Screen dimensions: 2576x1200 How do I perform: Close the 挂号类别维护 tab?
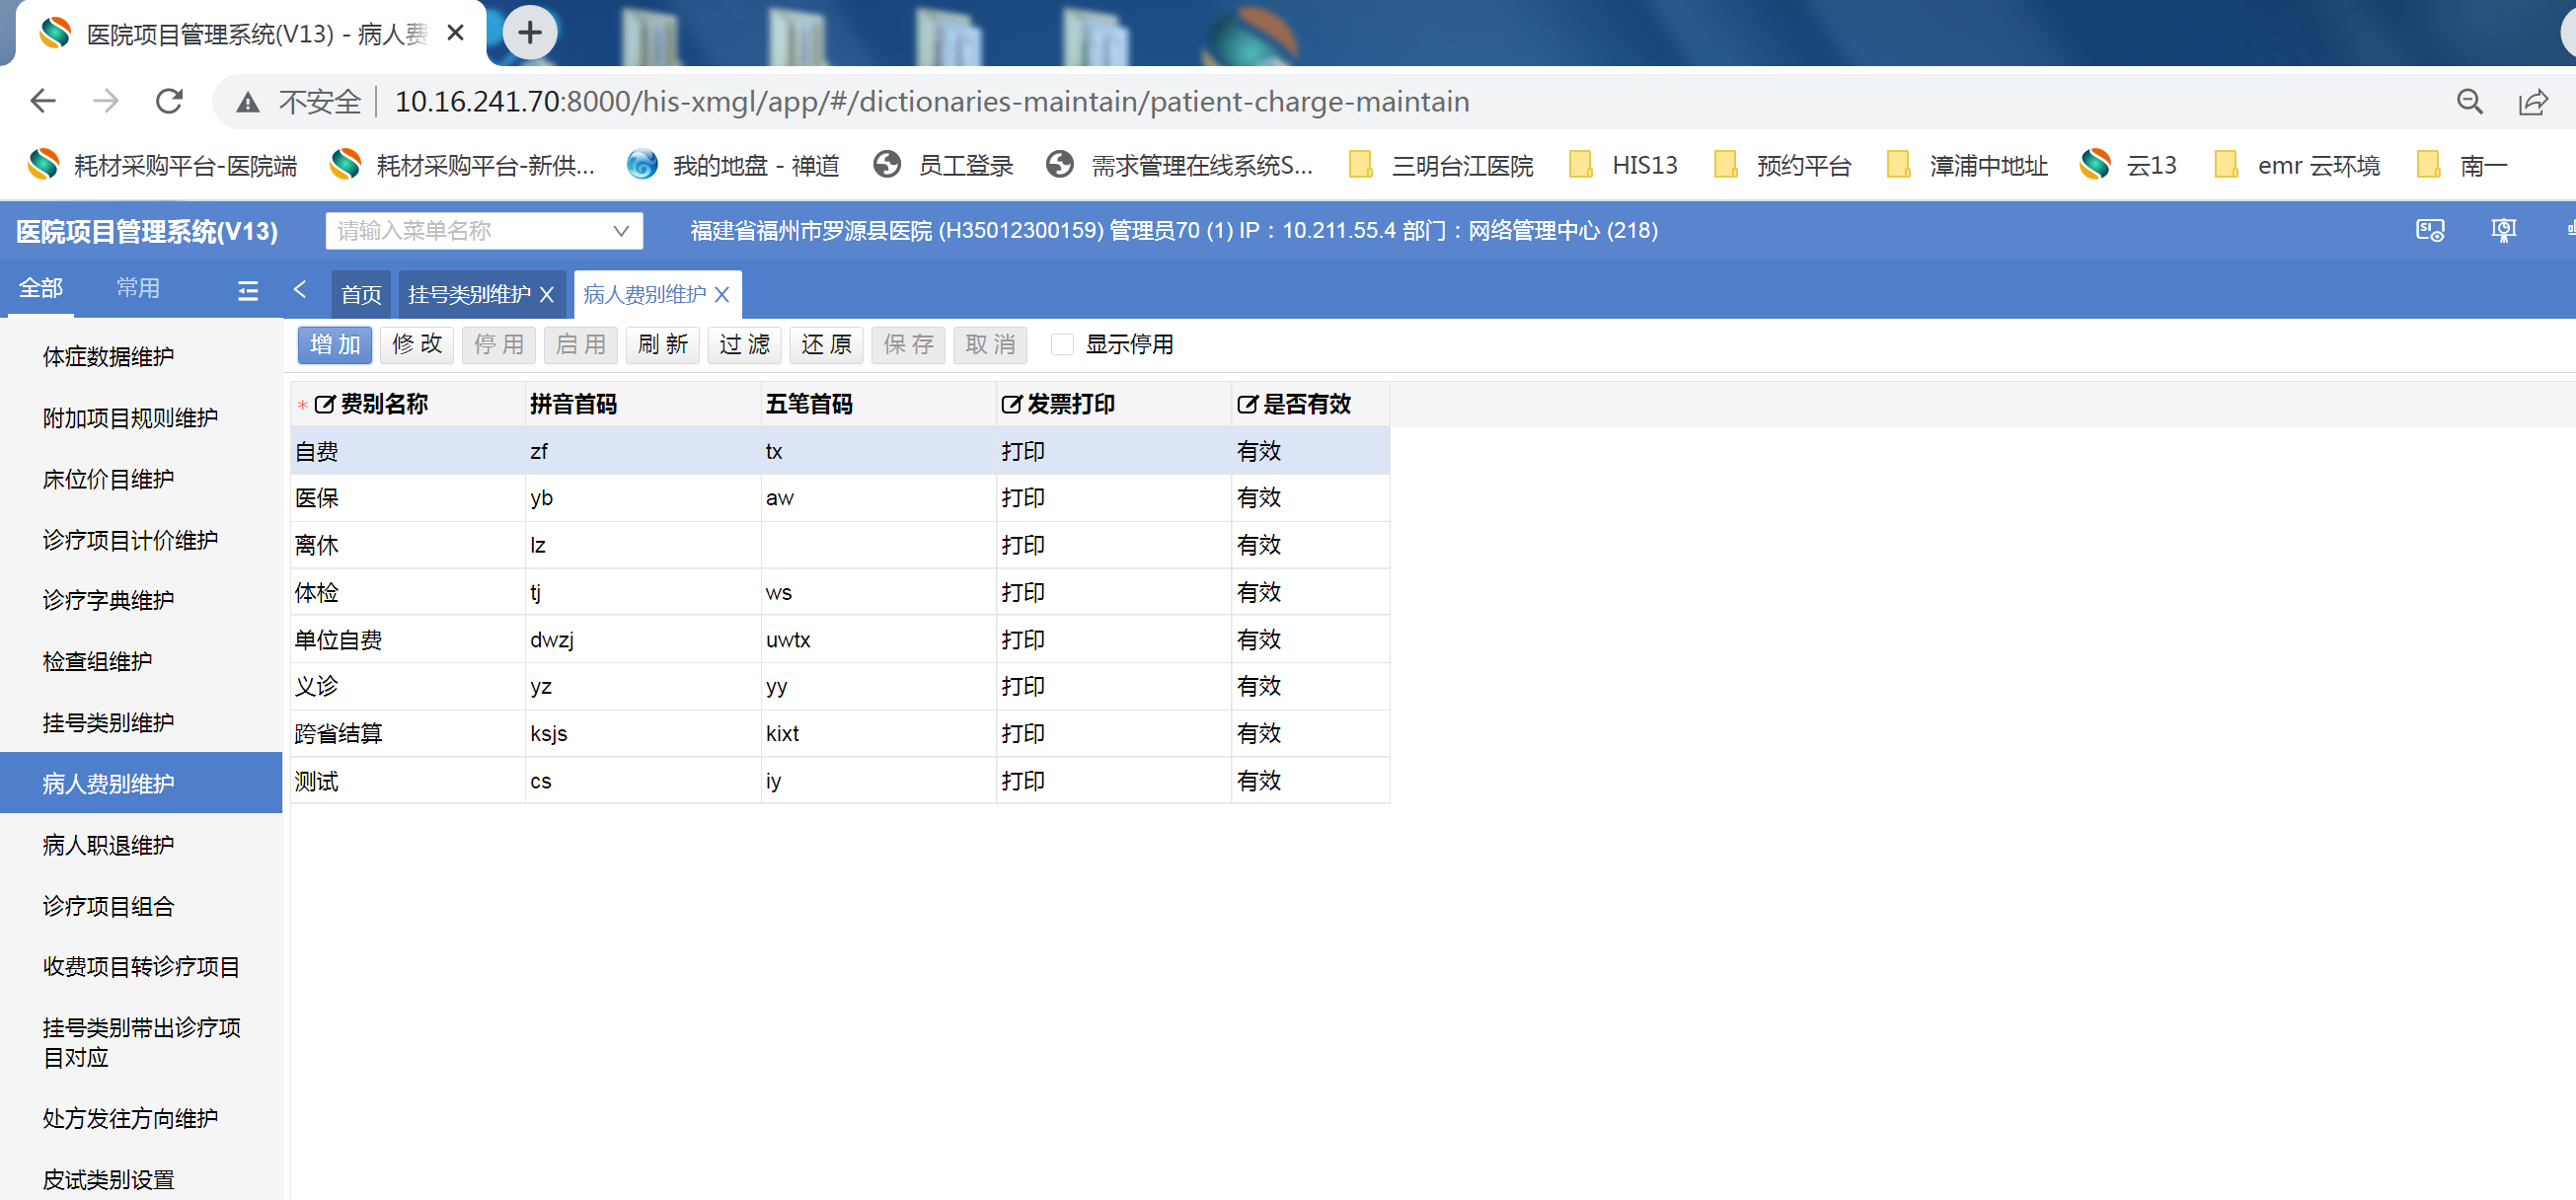(x=547, y=294)
